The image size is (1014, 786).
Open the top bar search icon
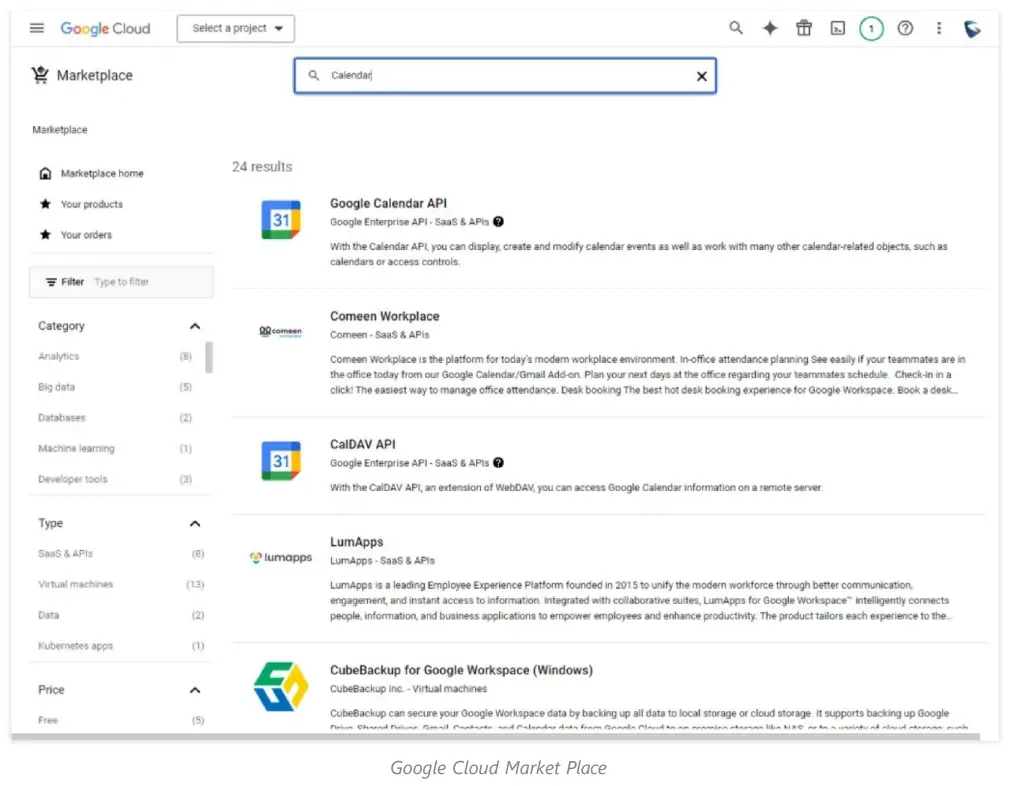(x=735, y=28)
